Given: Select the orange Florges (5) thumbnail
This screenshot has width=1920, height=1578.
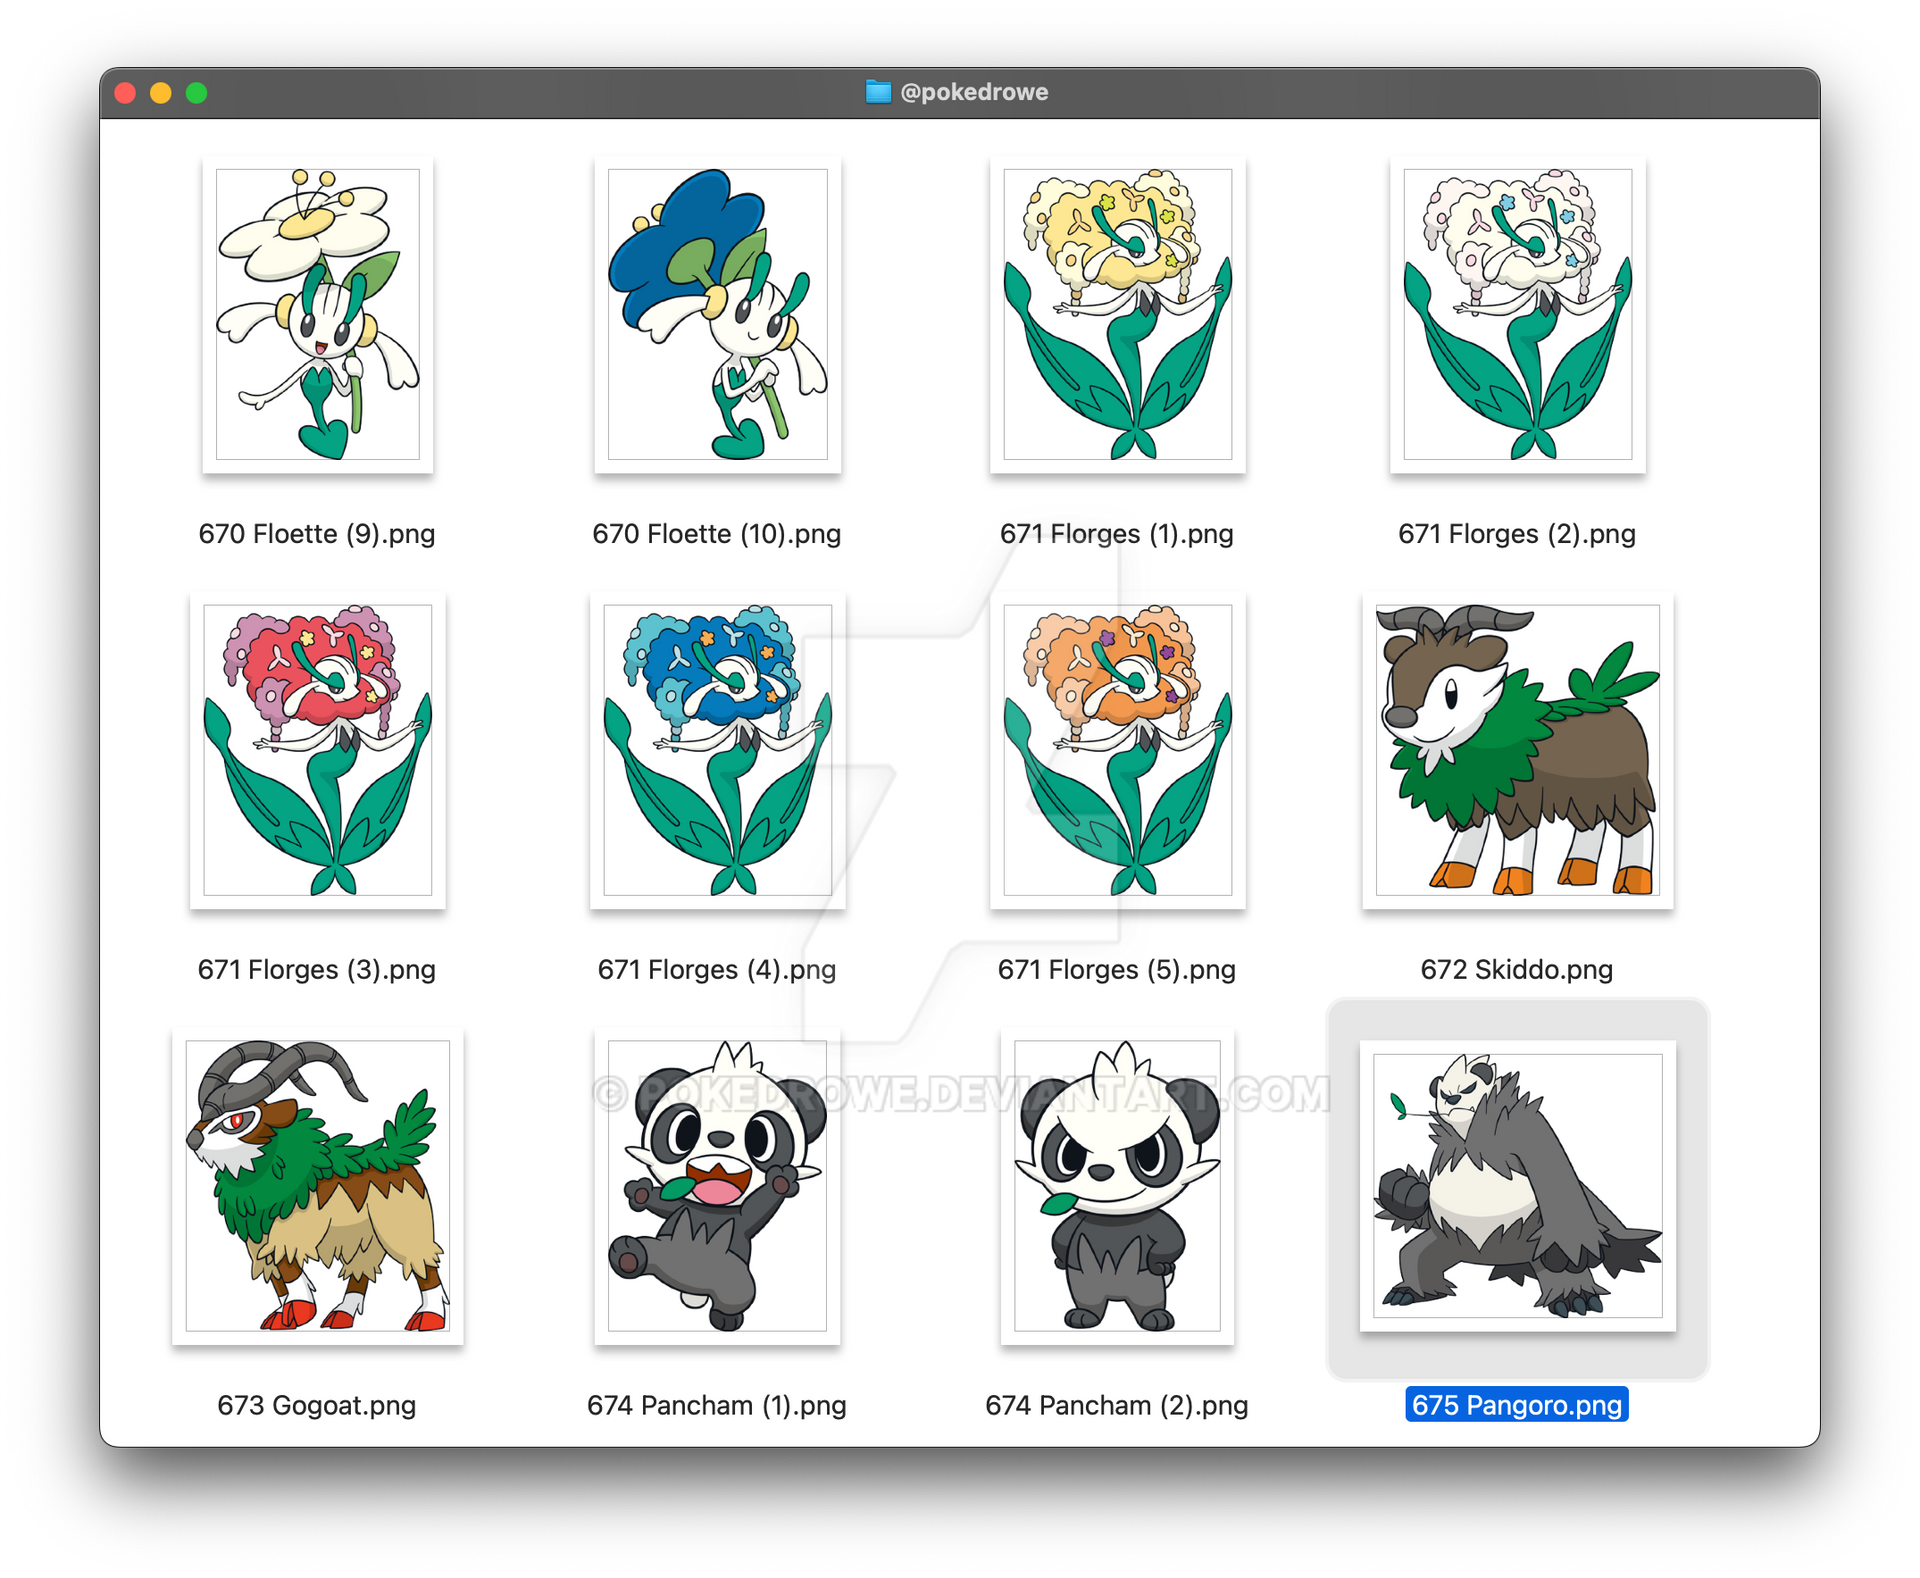Looking at the screenshot, I should [1117, 750].
